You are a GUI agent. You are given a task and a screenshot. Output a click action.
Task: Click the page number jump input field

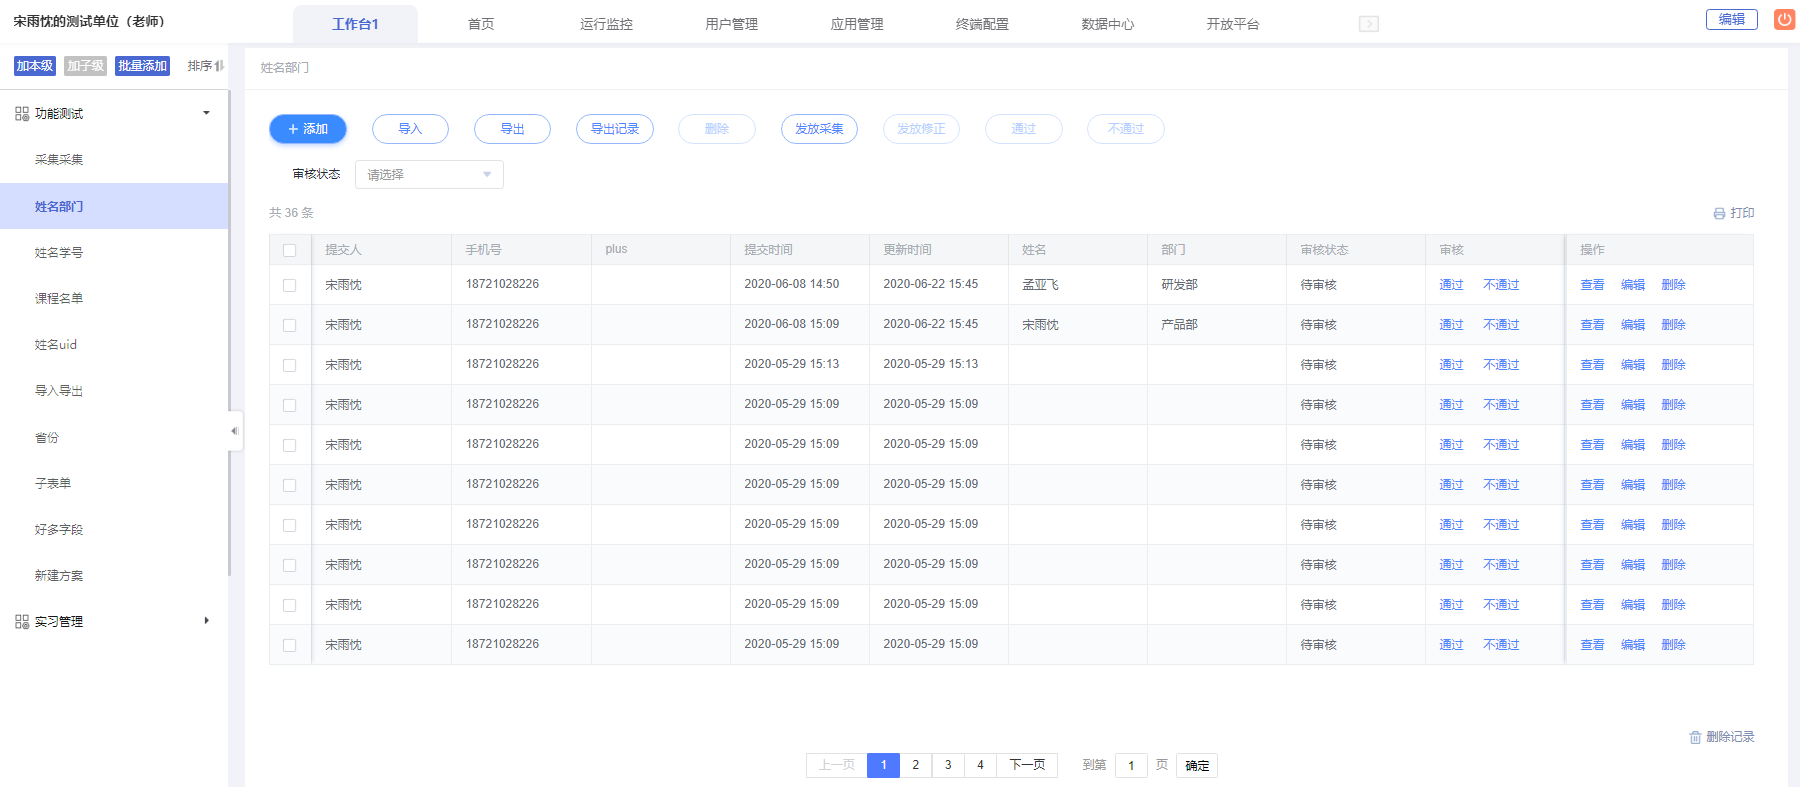pyautogui.click(x=1131, y=765)
